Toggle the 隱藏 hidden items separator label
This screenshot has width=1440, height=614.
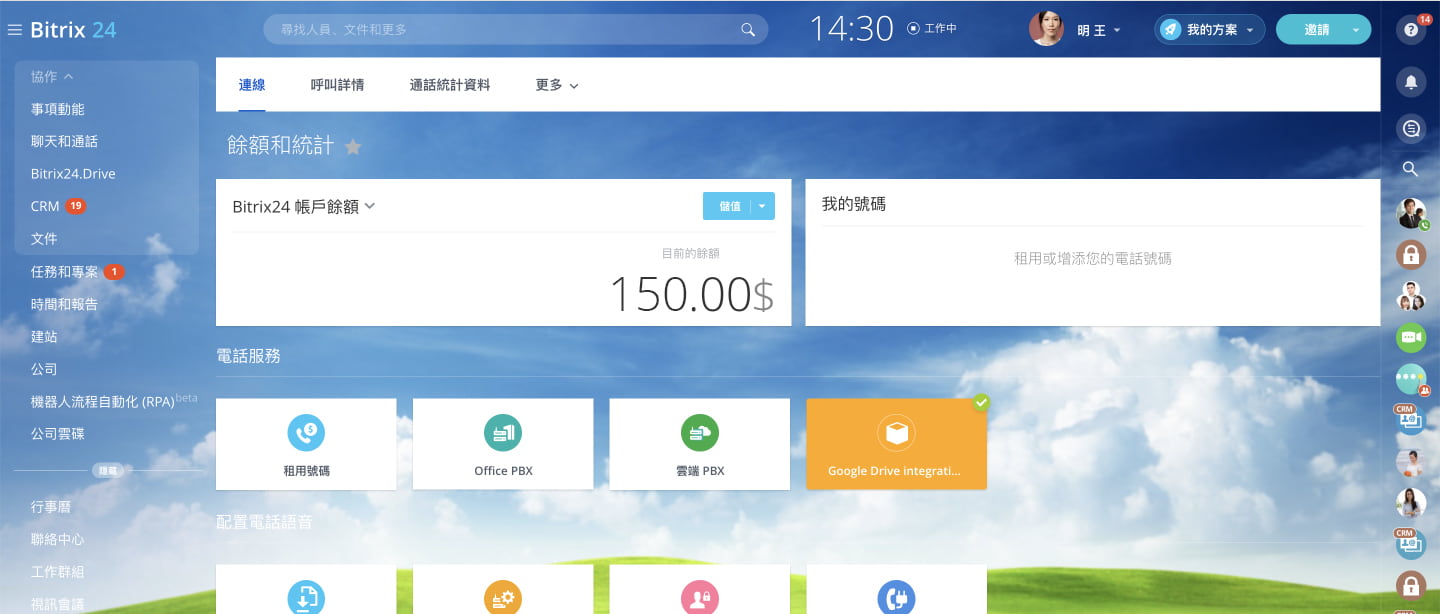pos(107,470)
